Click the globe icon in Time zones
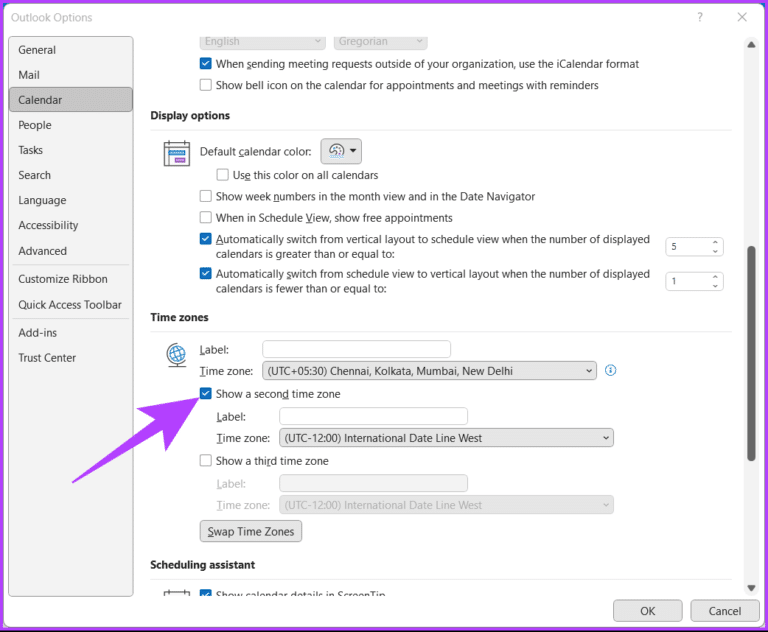Screen dimensions: 768x632 click(176, 355)
